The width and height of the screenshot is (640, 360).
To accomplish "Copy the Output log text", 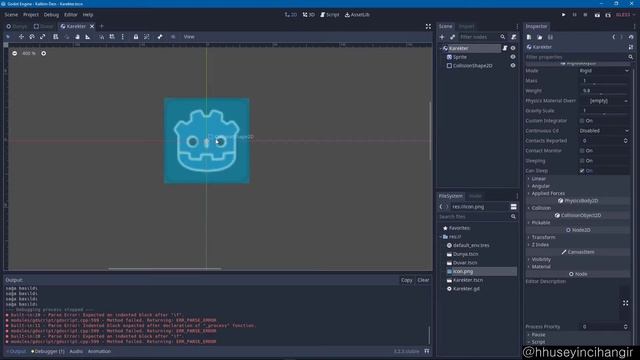I will coord(407,280).
